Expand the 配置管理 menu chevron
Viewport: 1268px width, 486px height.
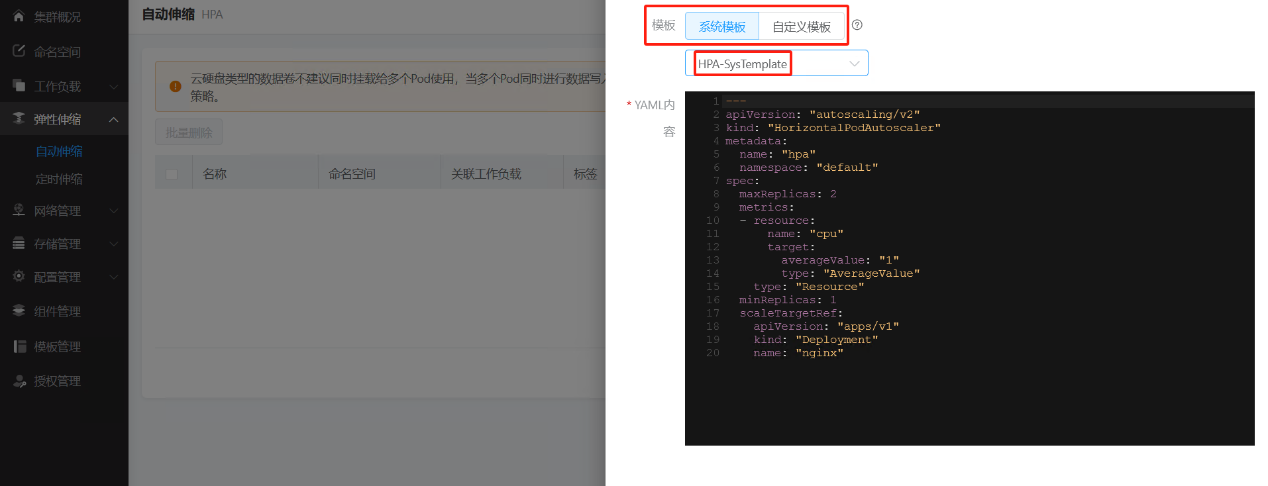point(114,277)
